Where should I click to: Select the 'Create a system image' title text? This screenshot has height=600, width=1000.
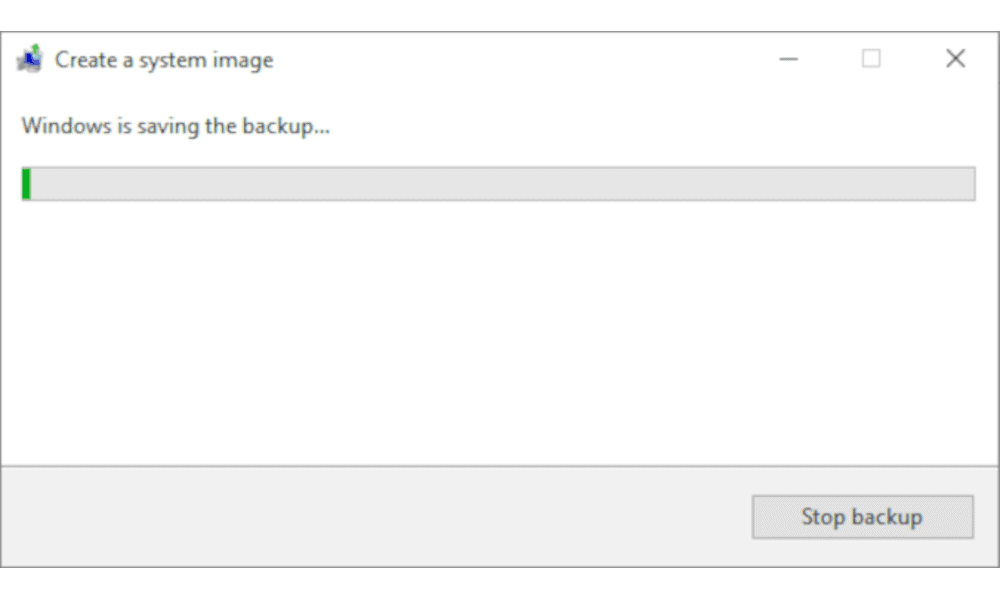point(164,60)
